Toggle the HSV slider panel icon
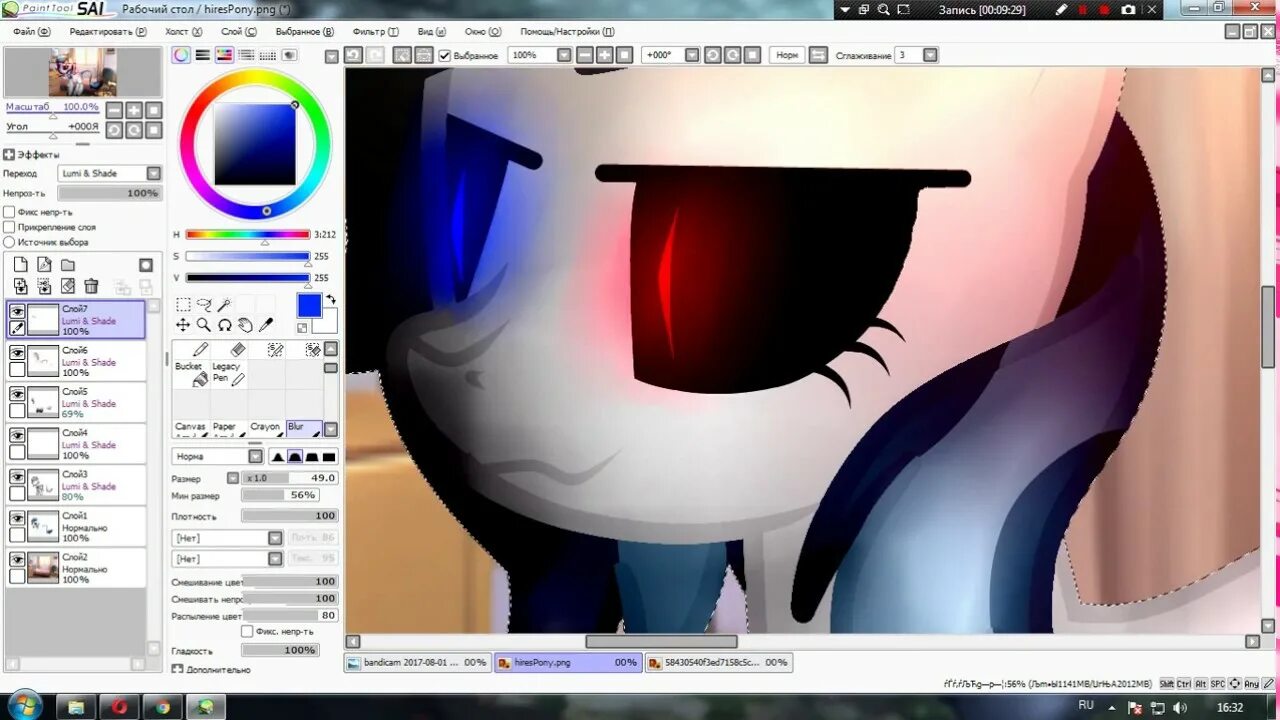The width and height of the screenshot is (1280, 720). coord(225,55)
